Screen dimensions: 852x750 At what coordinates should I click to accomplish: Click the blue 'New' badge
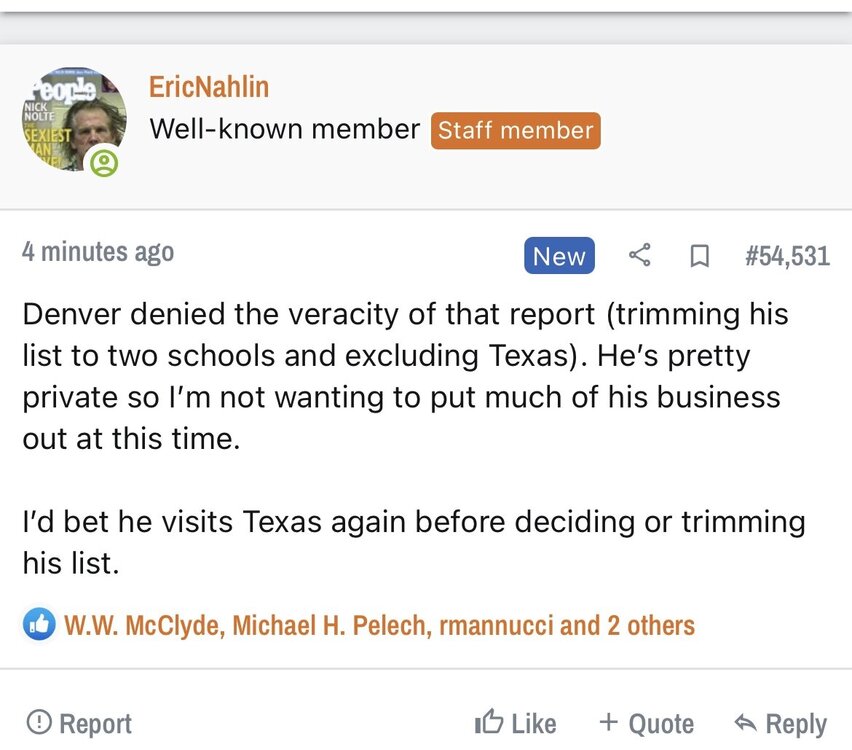point(559,256)
